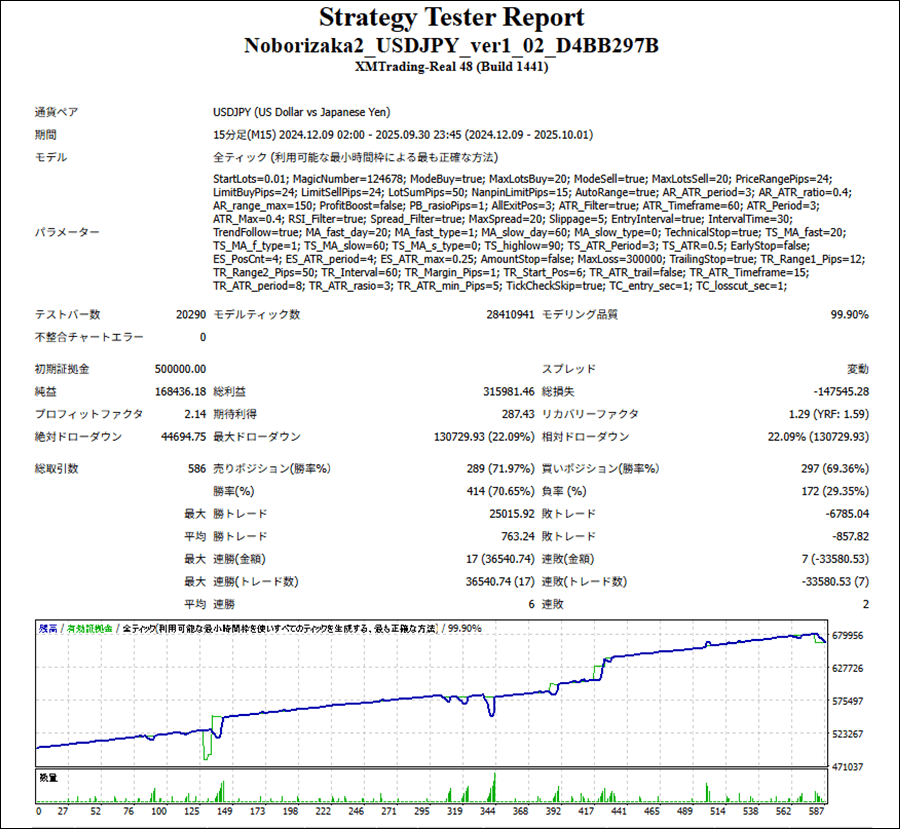This screenshot has height=829, width=900.
Task: Click the 初期証拠金 value 500000.00
Action: [x=181, y=369]
